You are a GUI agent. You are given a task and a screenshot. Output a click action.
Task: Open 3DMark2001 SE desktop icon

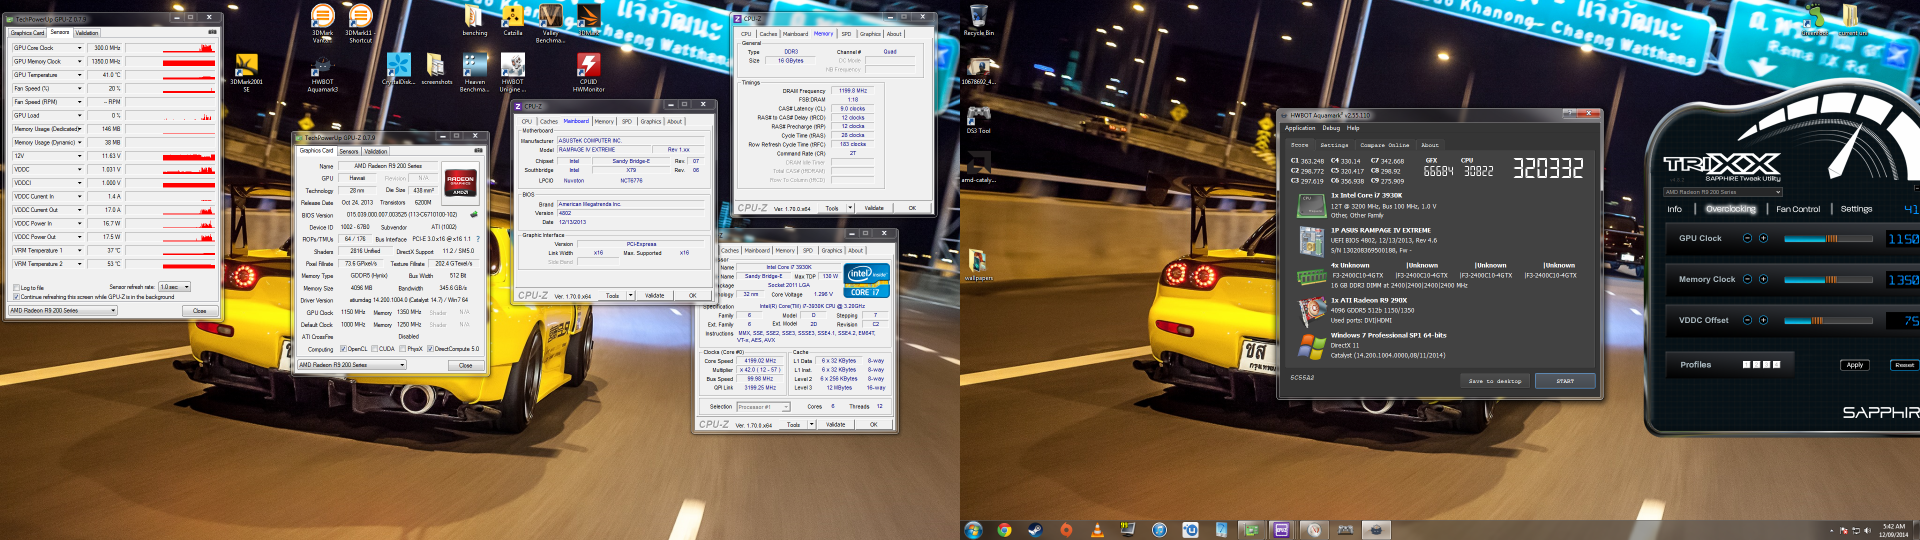coord(246,73)
